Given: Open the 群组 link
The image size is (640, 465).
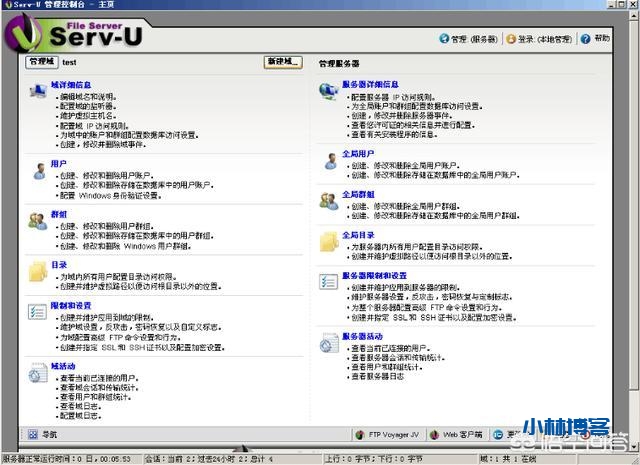Looking at the screenshot, I should [59, 214].
